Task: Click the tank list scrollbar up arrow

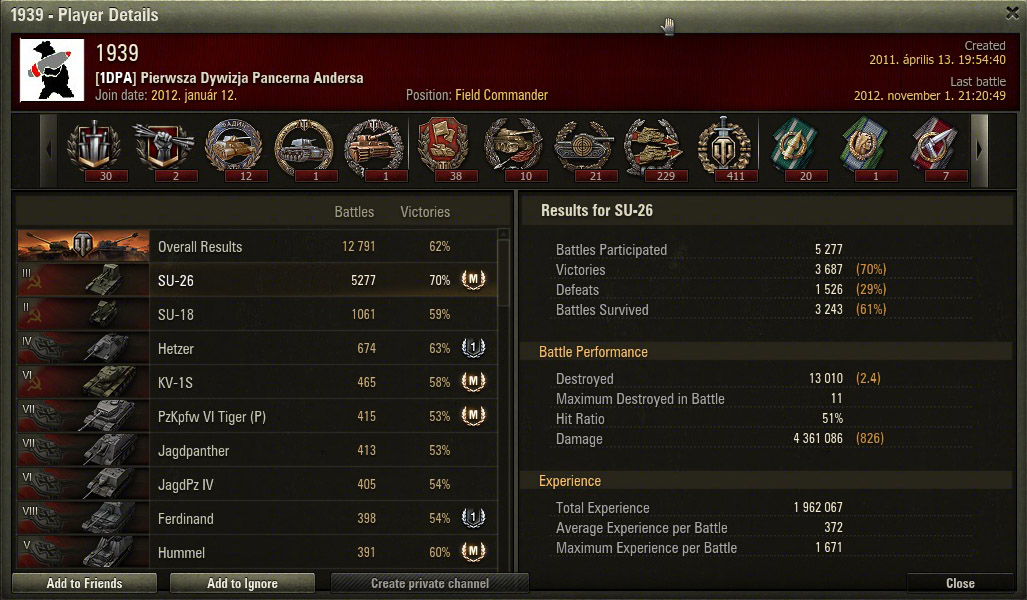Action: coord(503,234)
